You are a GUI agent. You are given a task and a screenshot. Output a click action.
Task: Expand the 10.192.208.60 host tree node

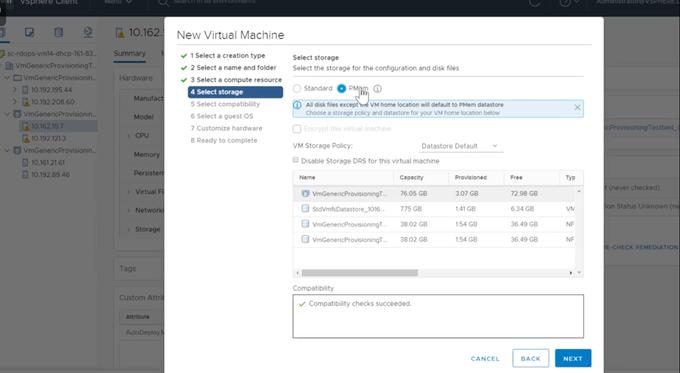click(15, 102)
